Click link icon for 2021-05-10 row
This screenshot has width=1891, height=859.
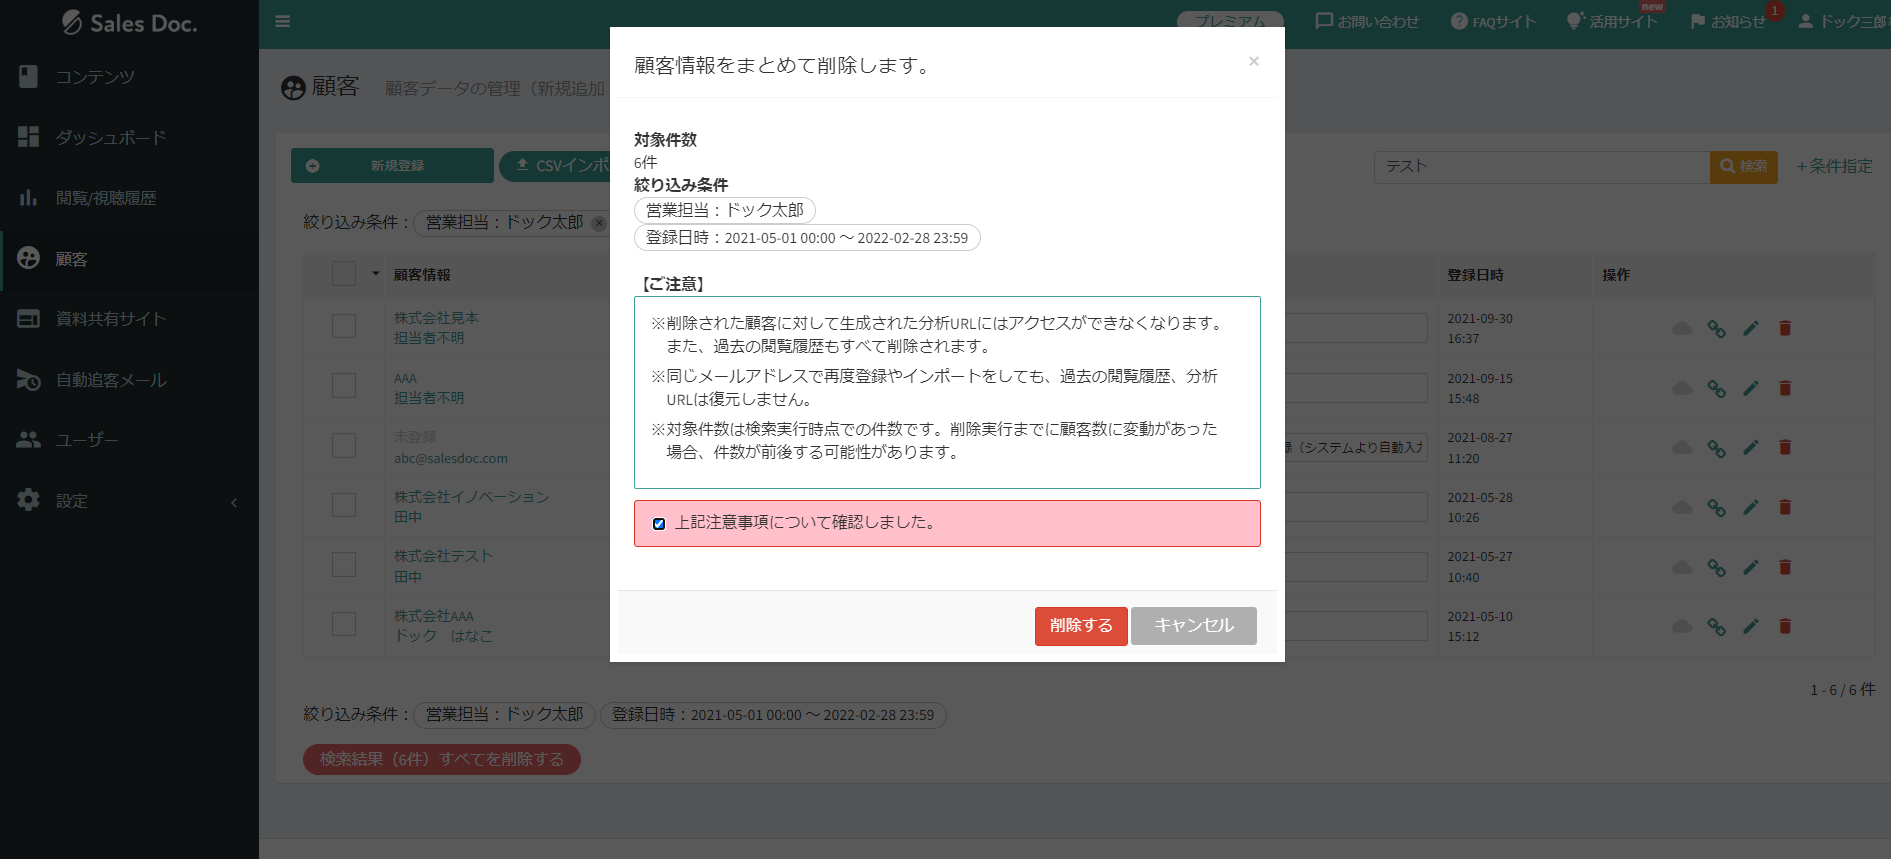tap(1716, 627)
